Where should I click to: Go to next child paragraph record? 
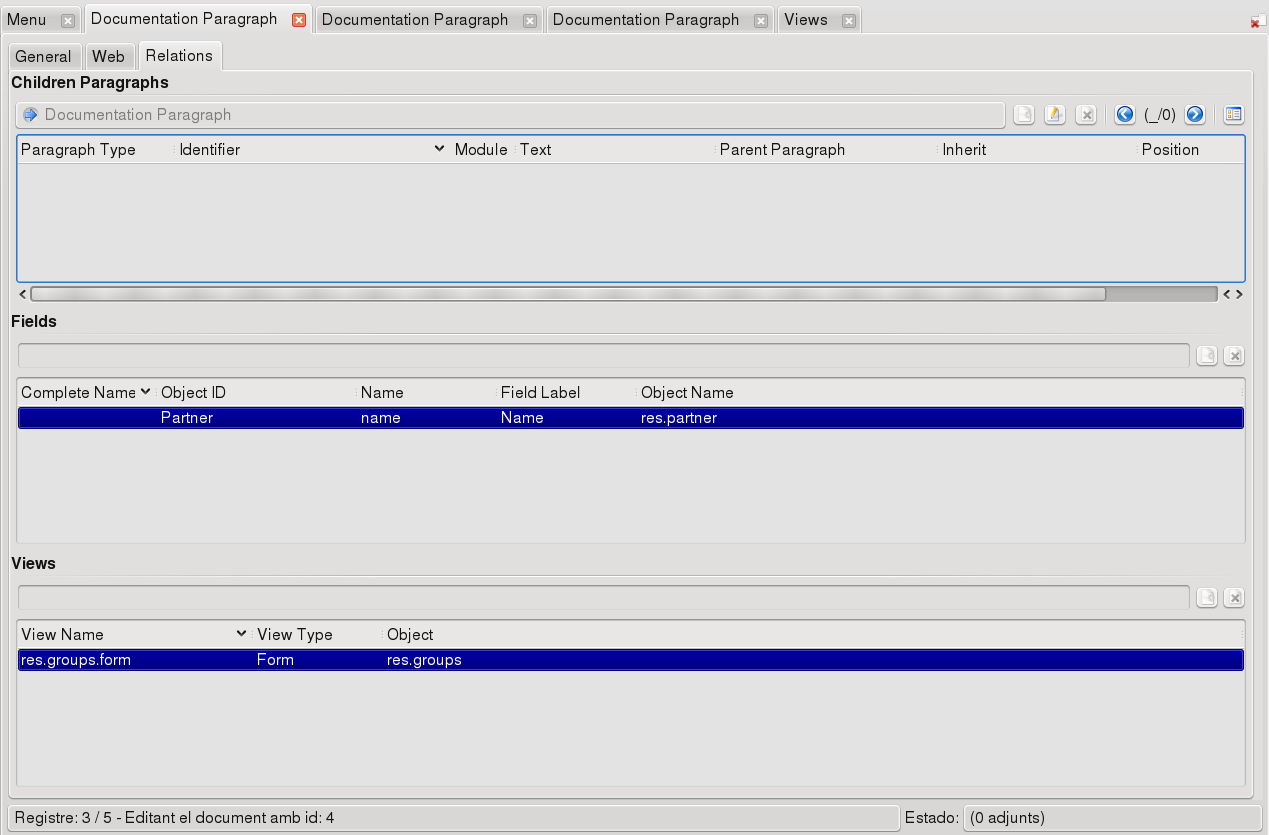tap(1194, 115)
